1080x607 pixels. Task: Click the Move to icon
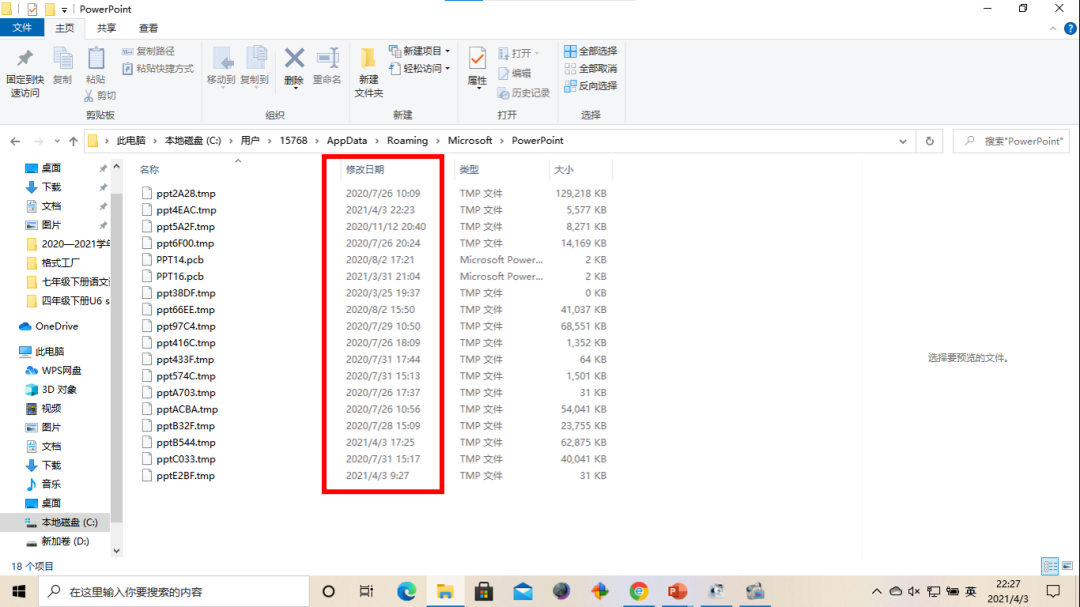pyautogui.click(x=221, y=59)
